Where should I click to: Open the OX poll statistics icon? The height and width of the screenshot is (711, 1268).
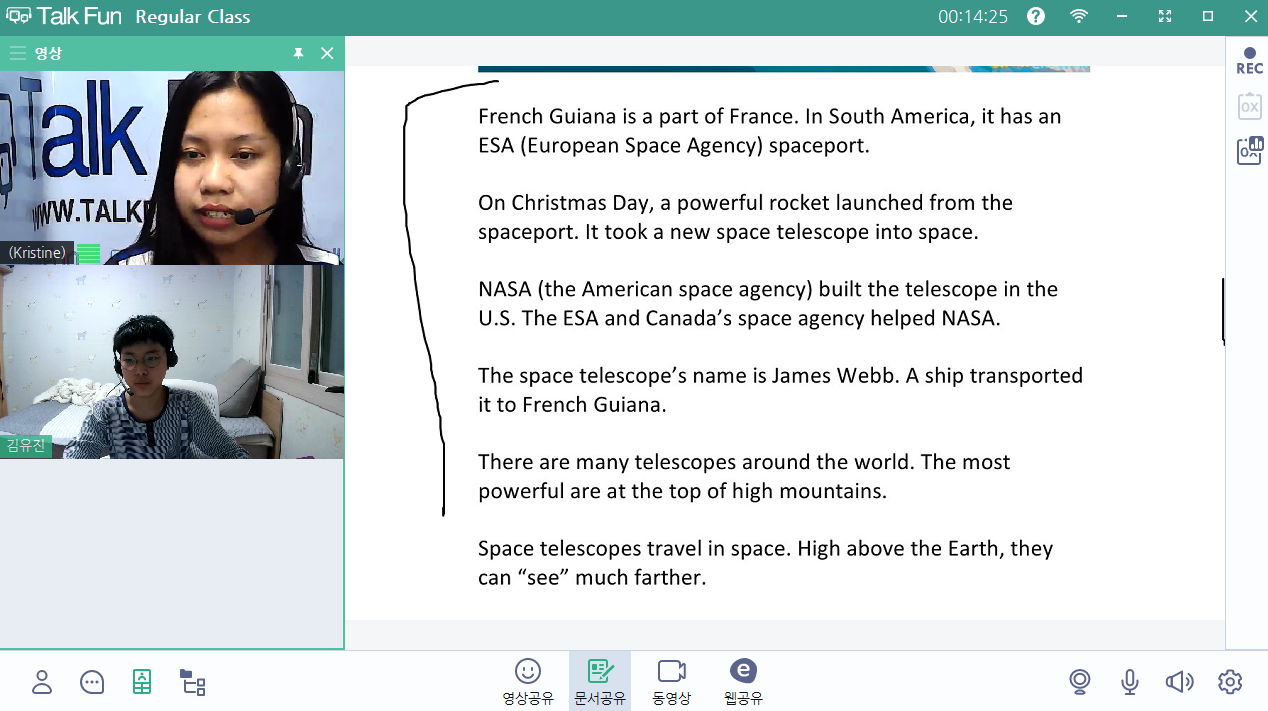[1249, 150]
